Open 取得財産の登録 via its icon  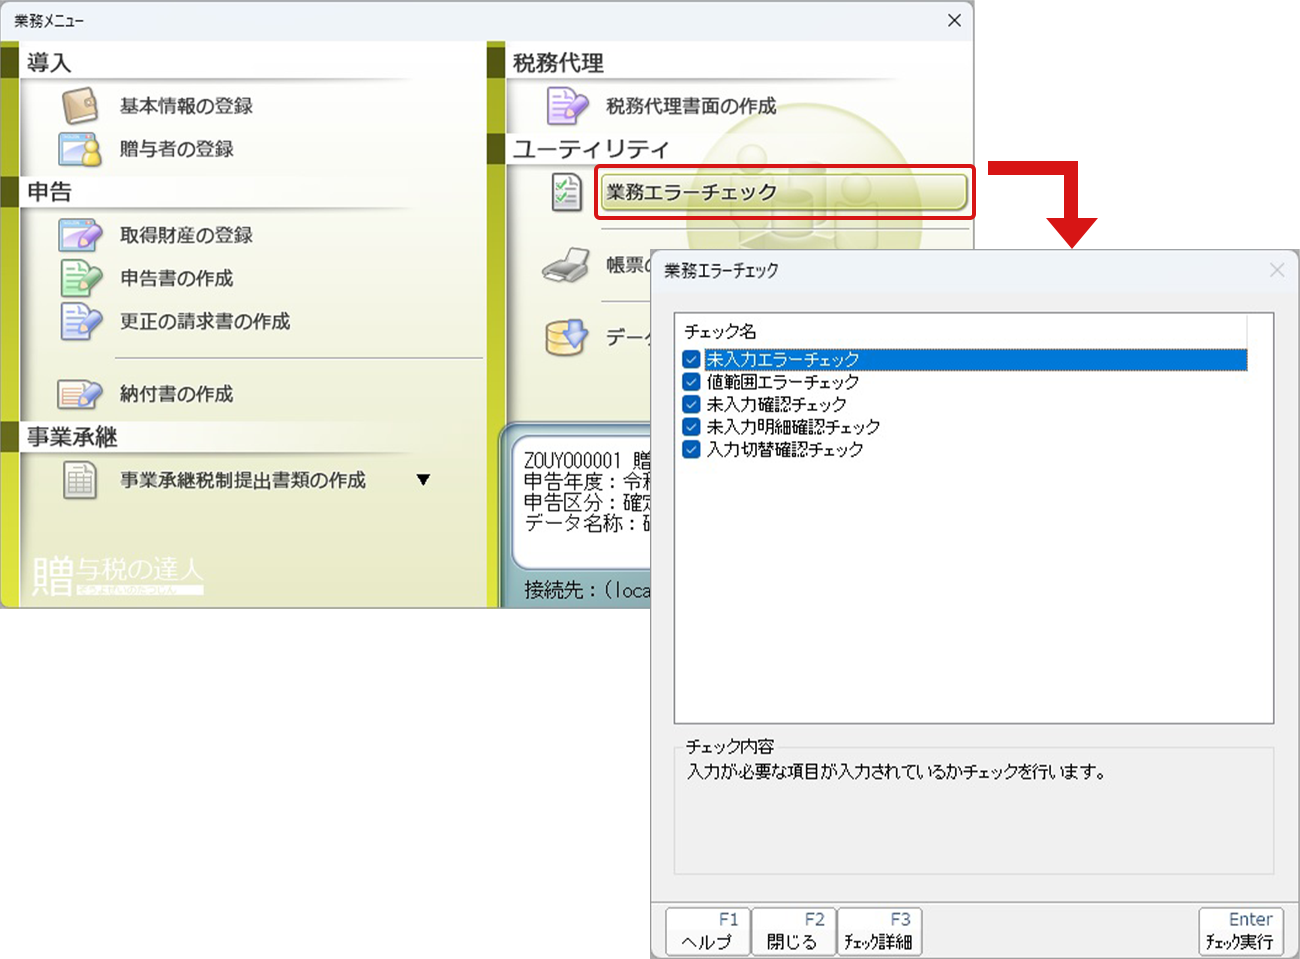tap(80, 235)
